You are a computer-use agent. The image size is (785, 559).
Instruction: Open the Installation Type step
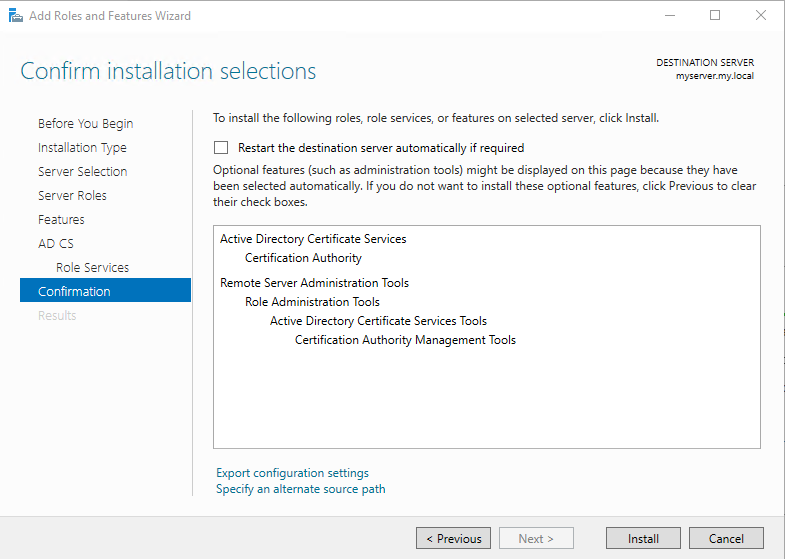82,148
